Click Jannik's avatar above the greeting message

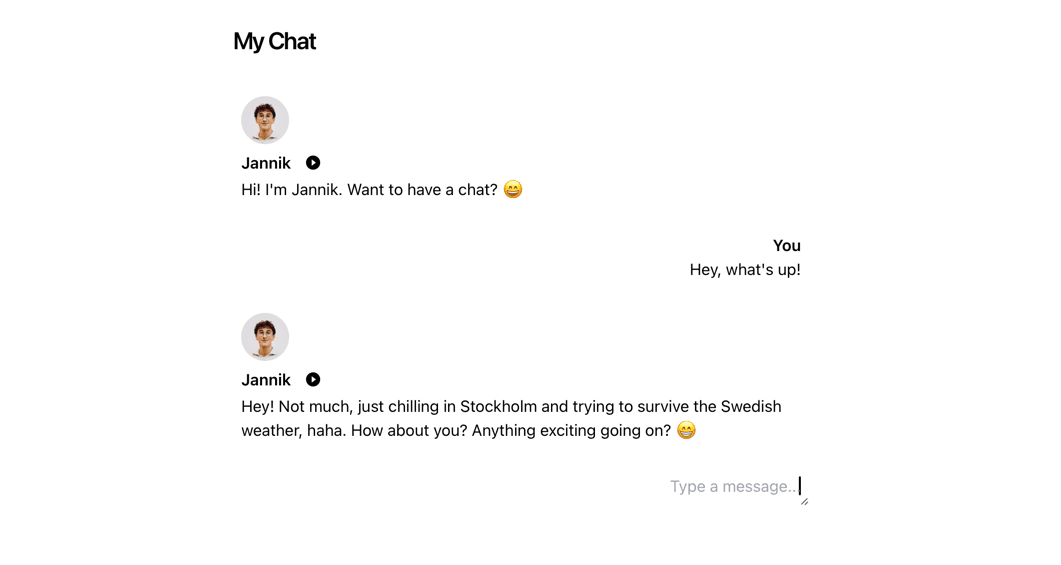[265, 120]
